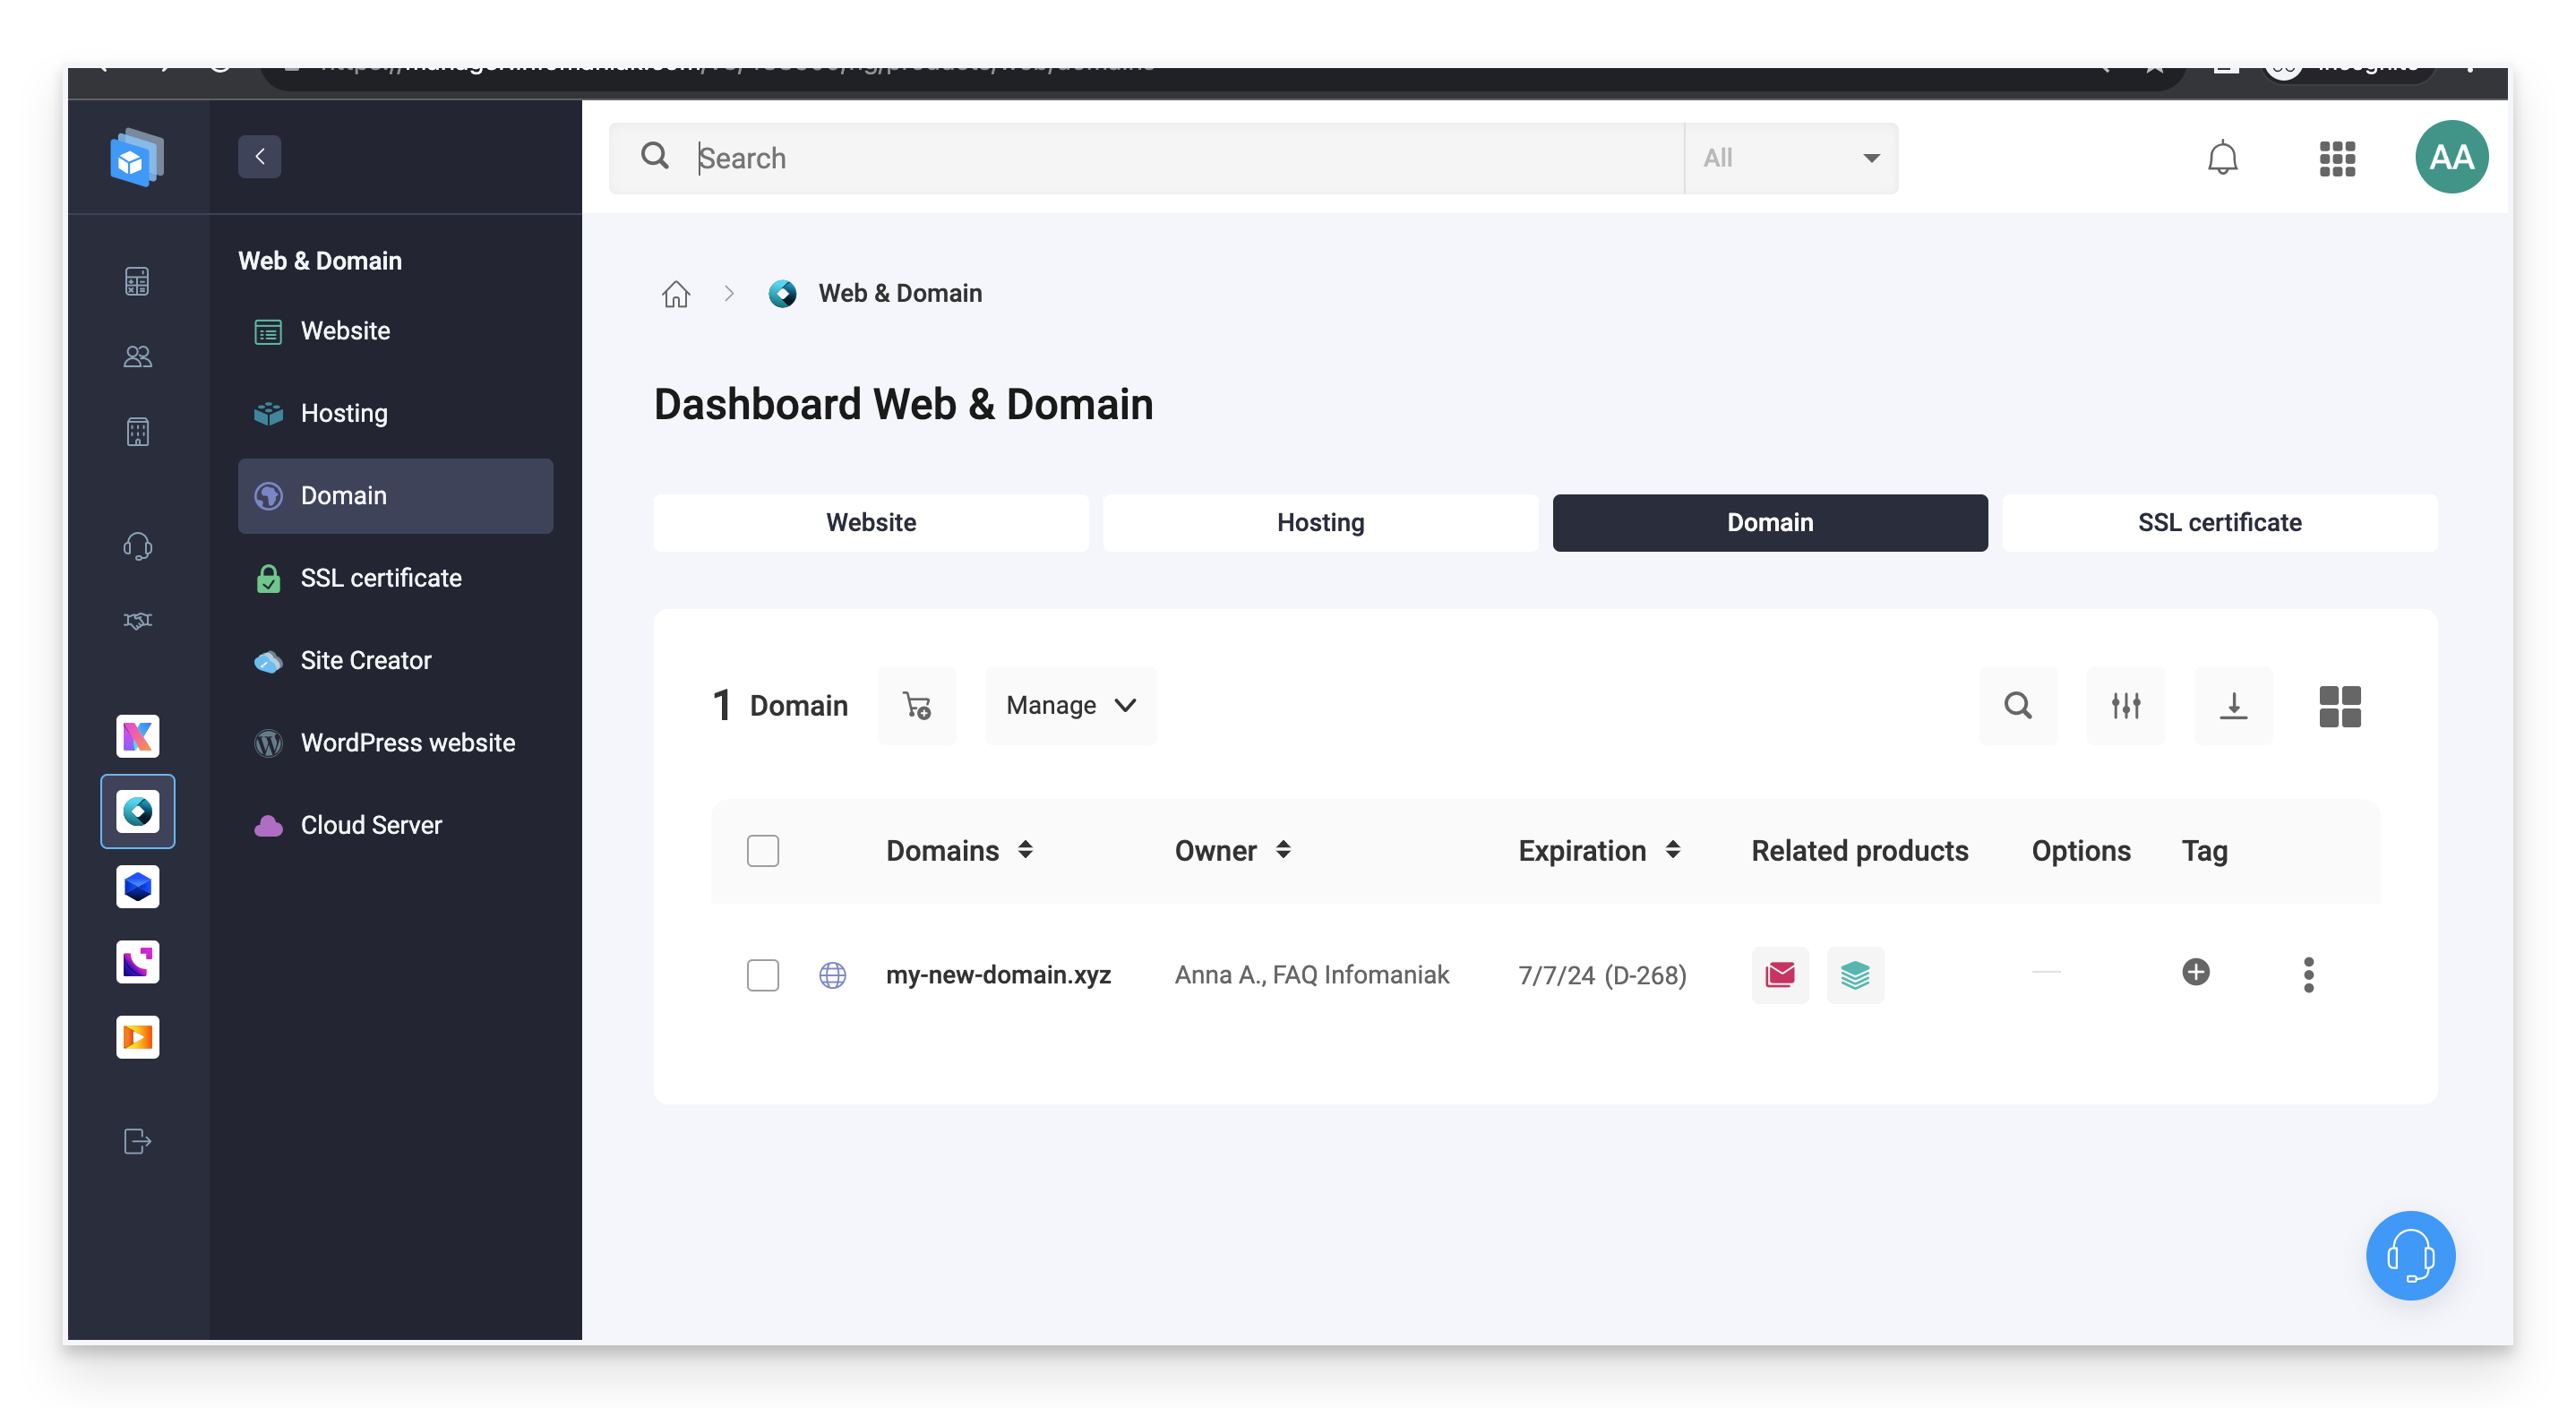Open the filter settings icon in the domain toolbar
This screenshot has width=2576, height=1408.
coord(2126,705)
